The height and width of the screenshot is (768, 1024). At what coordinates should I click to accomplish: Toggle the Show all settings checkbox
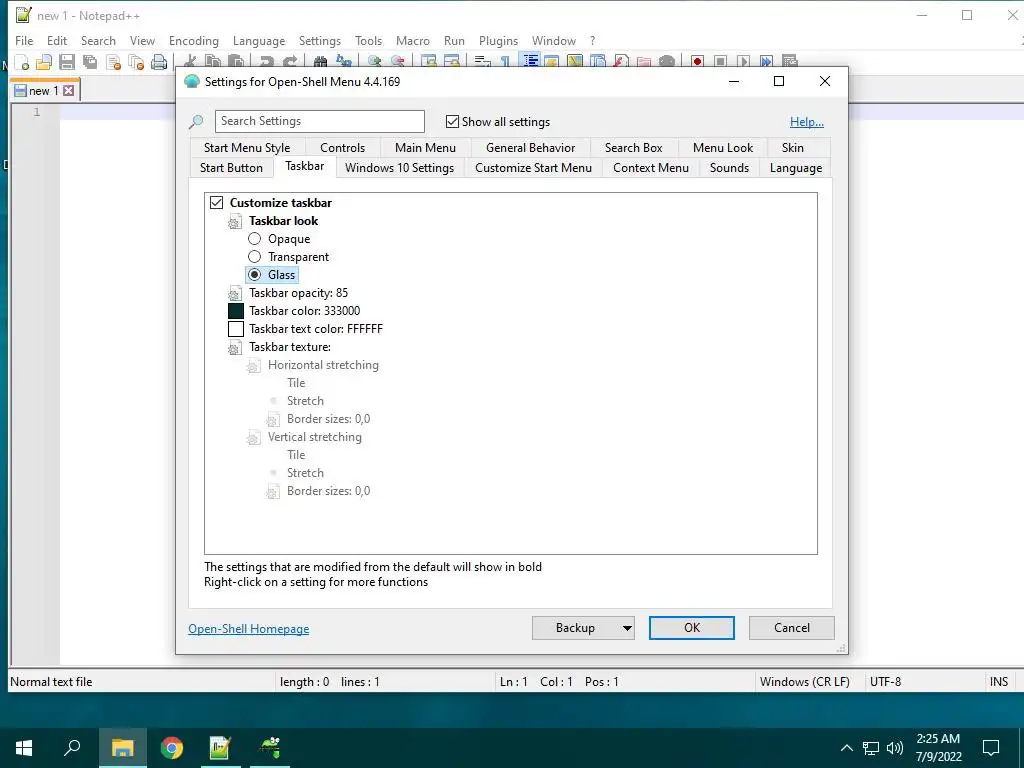click(x=452, y=121)
